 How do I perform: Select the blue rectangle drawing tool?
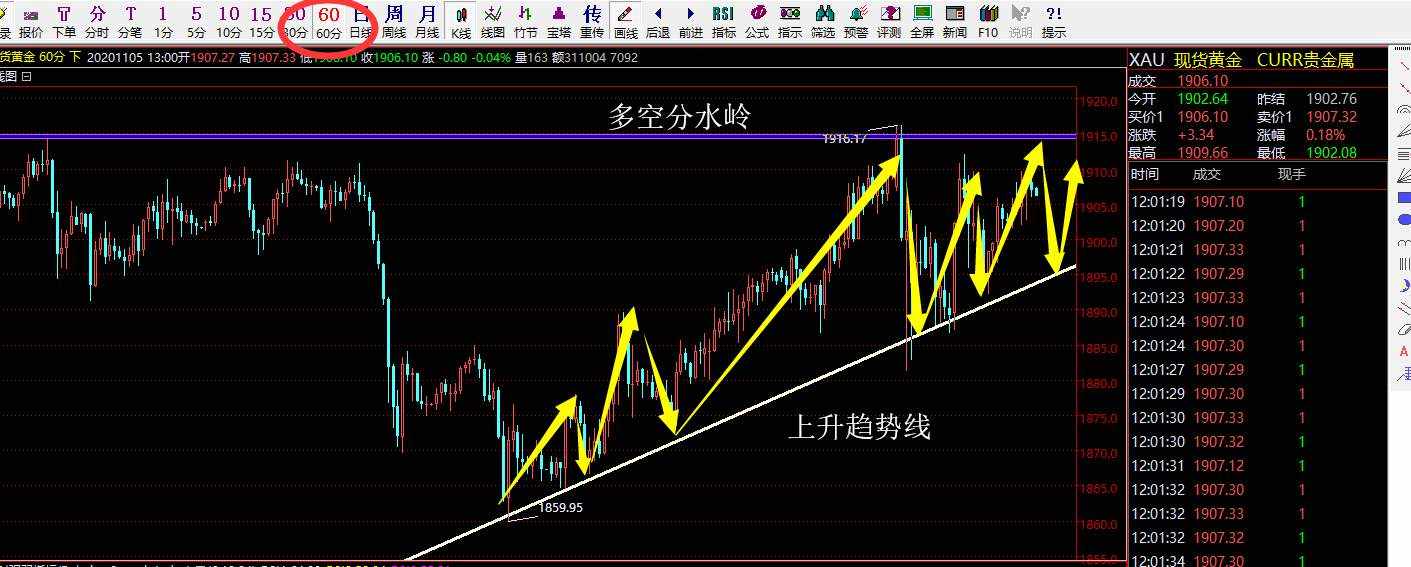coord(1404,198)
